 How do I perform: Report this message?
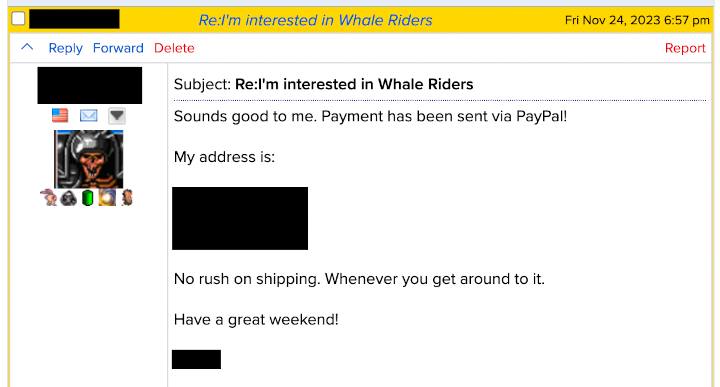click(685, 48)
